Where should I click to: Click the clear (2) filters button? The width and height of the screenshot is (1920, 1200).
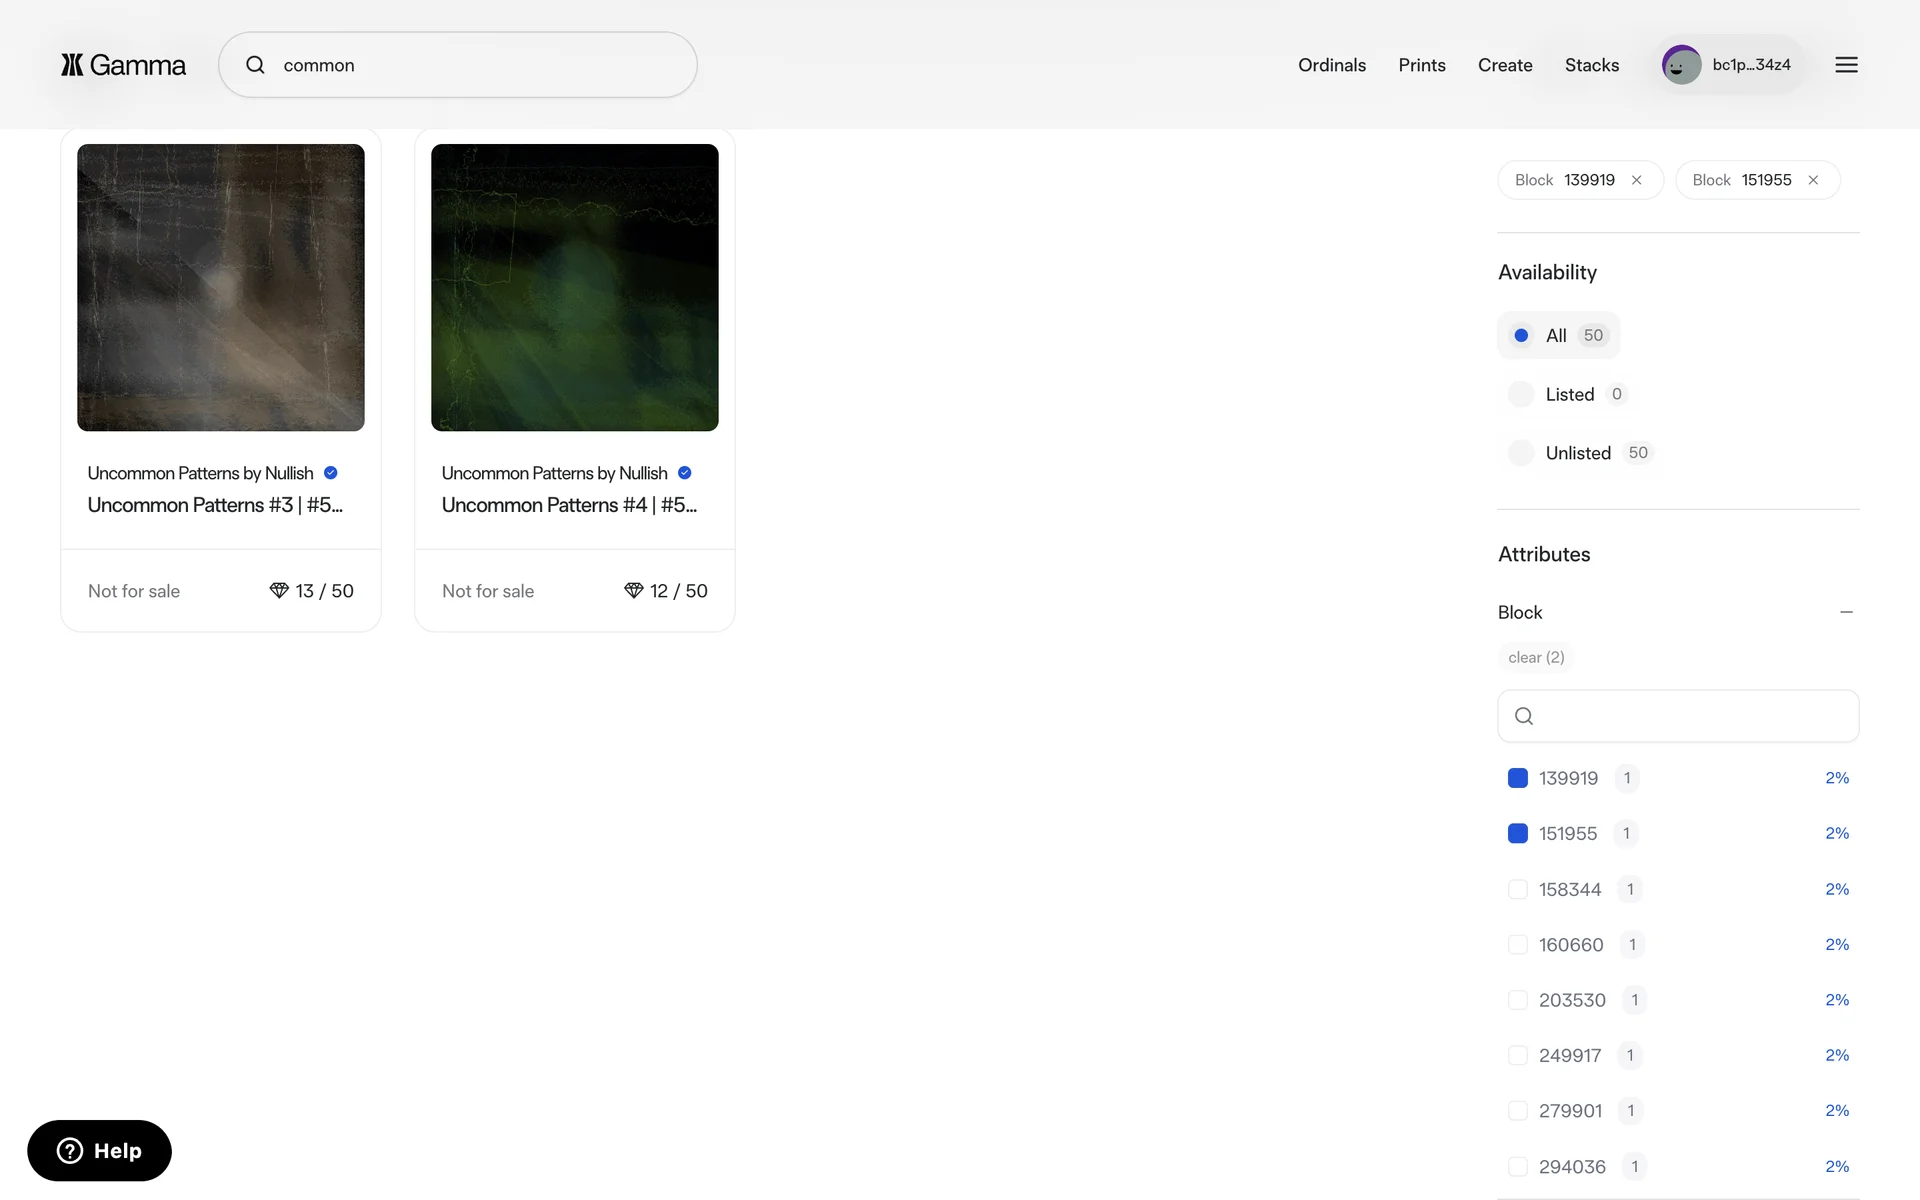(x=1536, y=657)
